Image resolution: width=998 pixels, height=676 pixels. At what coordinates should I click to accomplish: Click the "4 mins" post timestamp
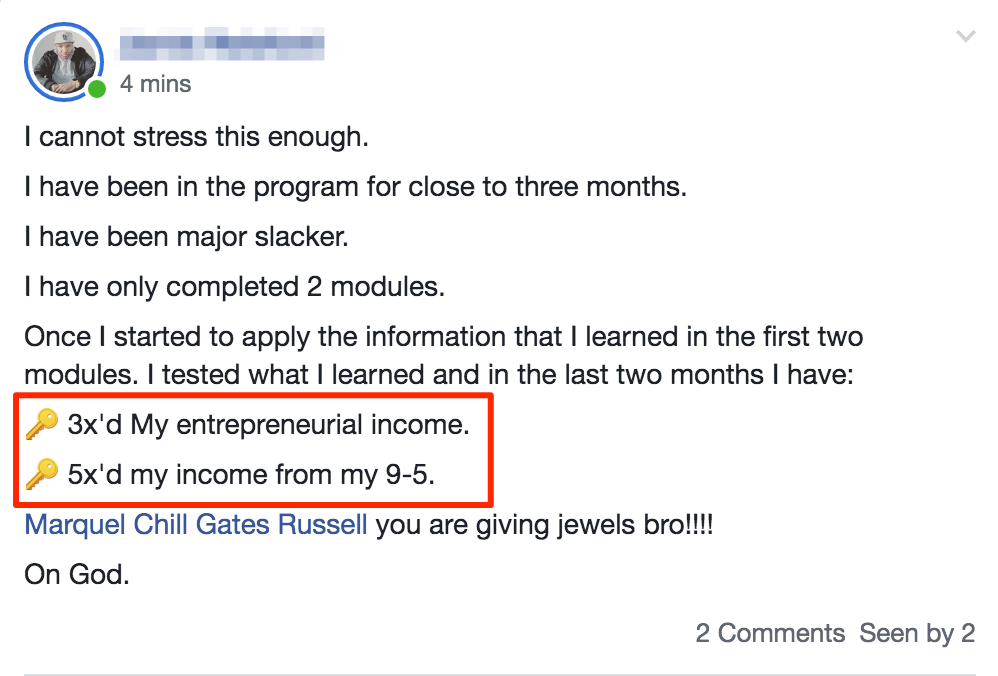click(155, 84)
